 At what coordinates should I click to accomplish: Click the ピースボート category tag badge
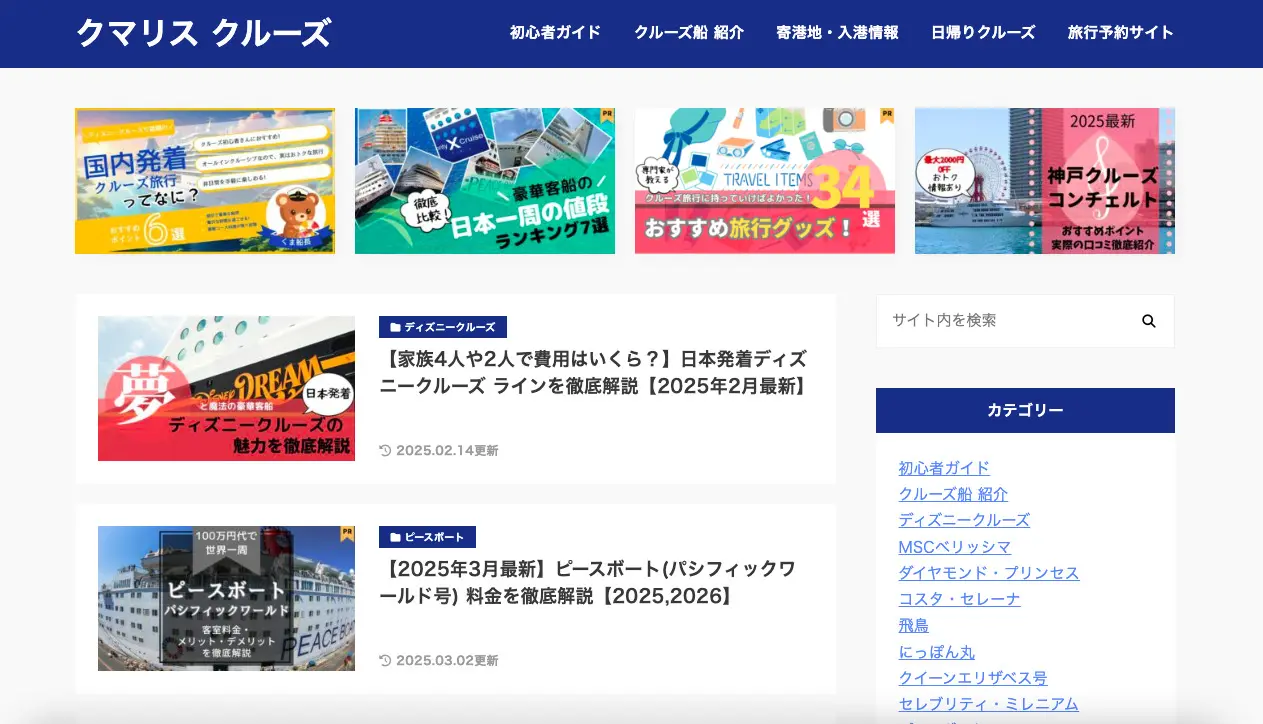tap(427, 537)
